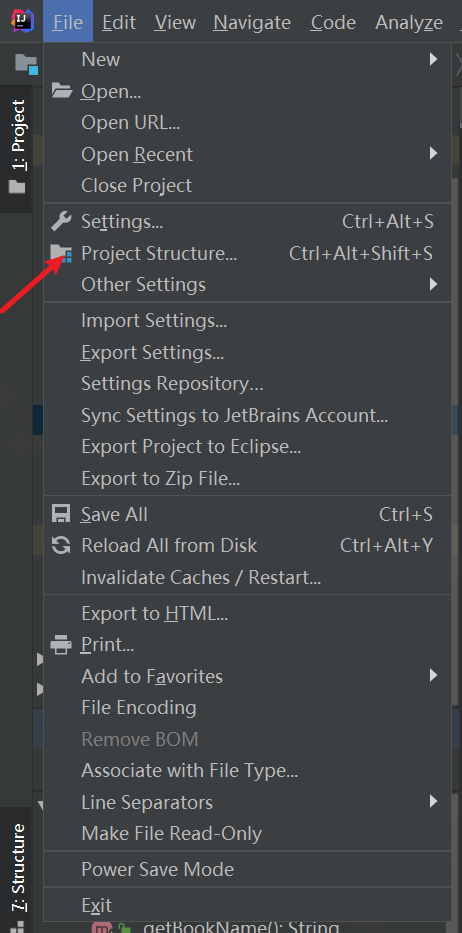Open the 7: Structure tool window tab
Image resolution: width=462 pixels, height=933 pixels.
click(x=18, y=868)
